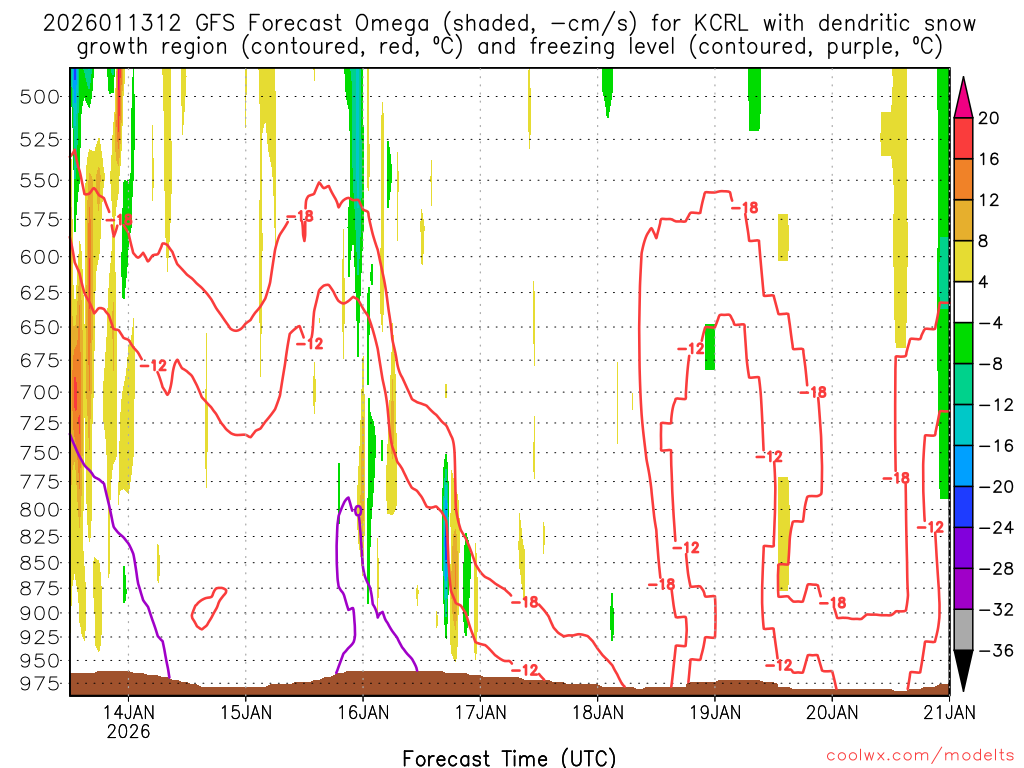
Task: Click the 16JAN time axis label
Action: coord(362,711)
